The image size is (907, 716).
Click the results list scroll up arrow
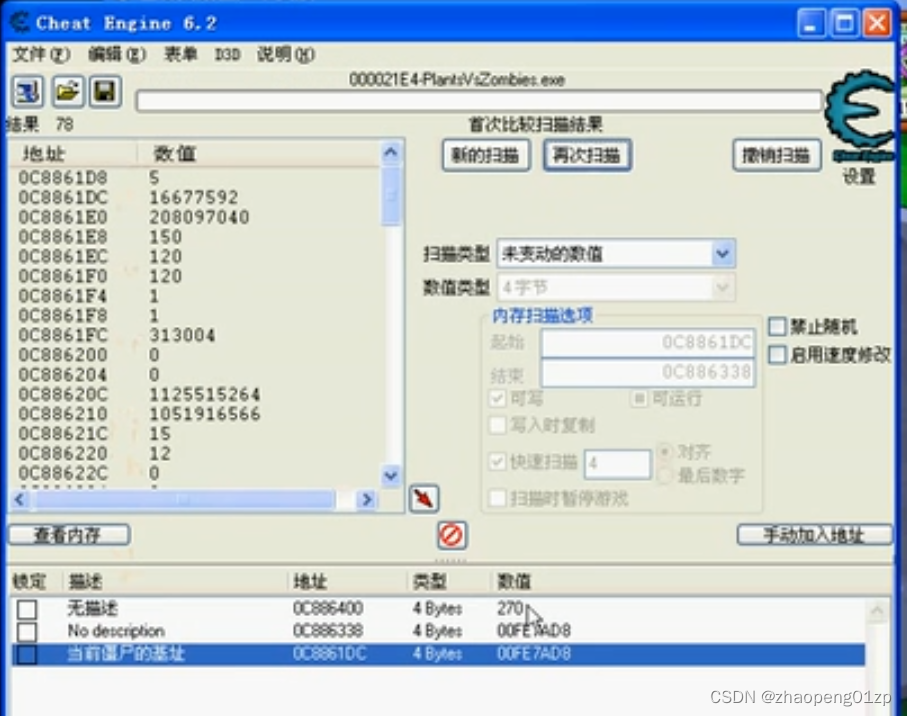pyautogui.click(x=391, y=153)
